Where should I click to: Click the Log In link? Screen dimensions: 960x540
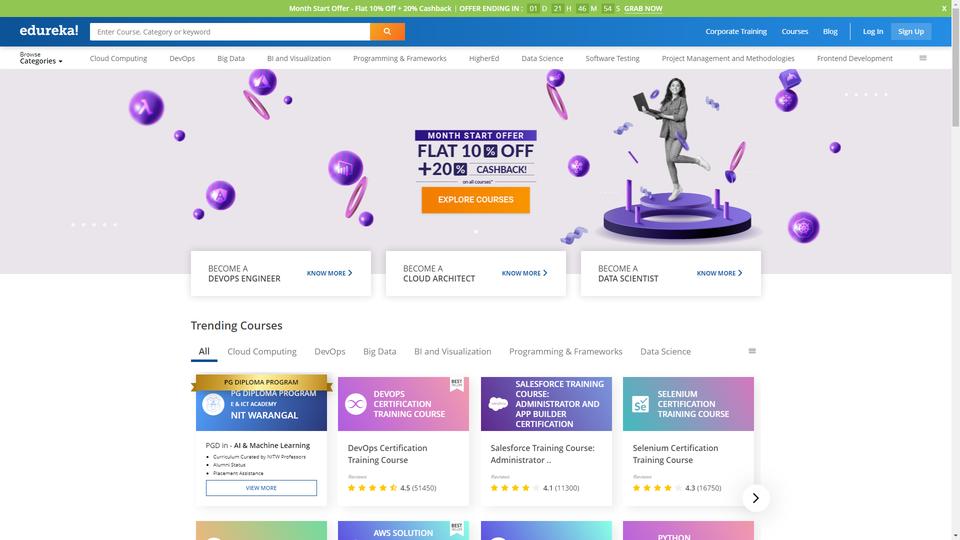pos(873,31)
